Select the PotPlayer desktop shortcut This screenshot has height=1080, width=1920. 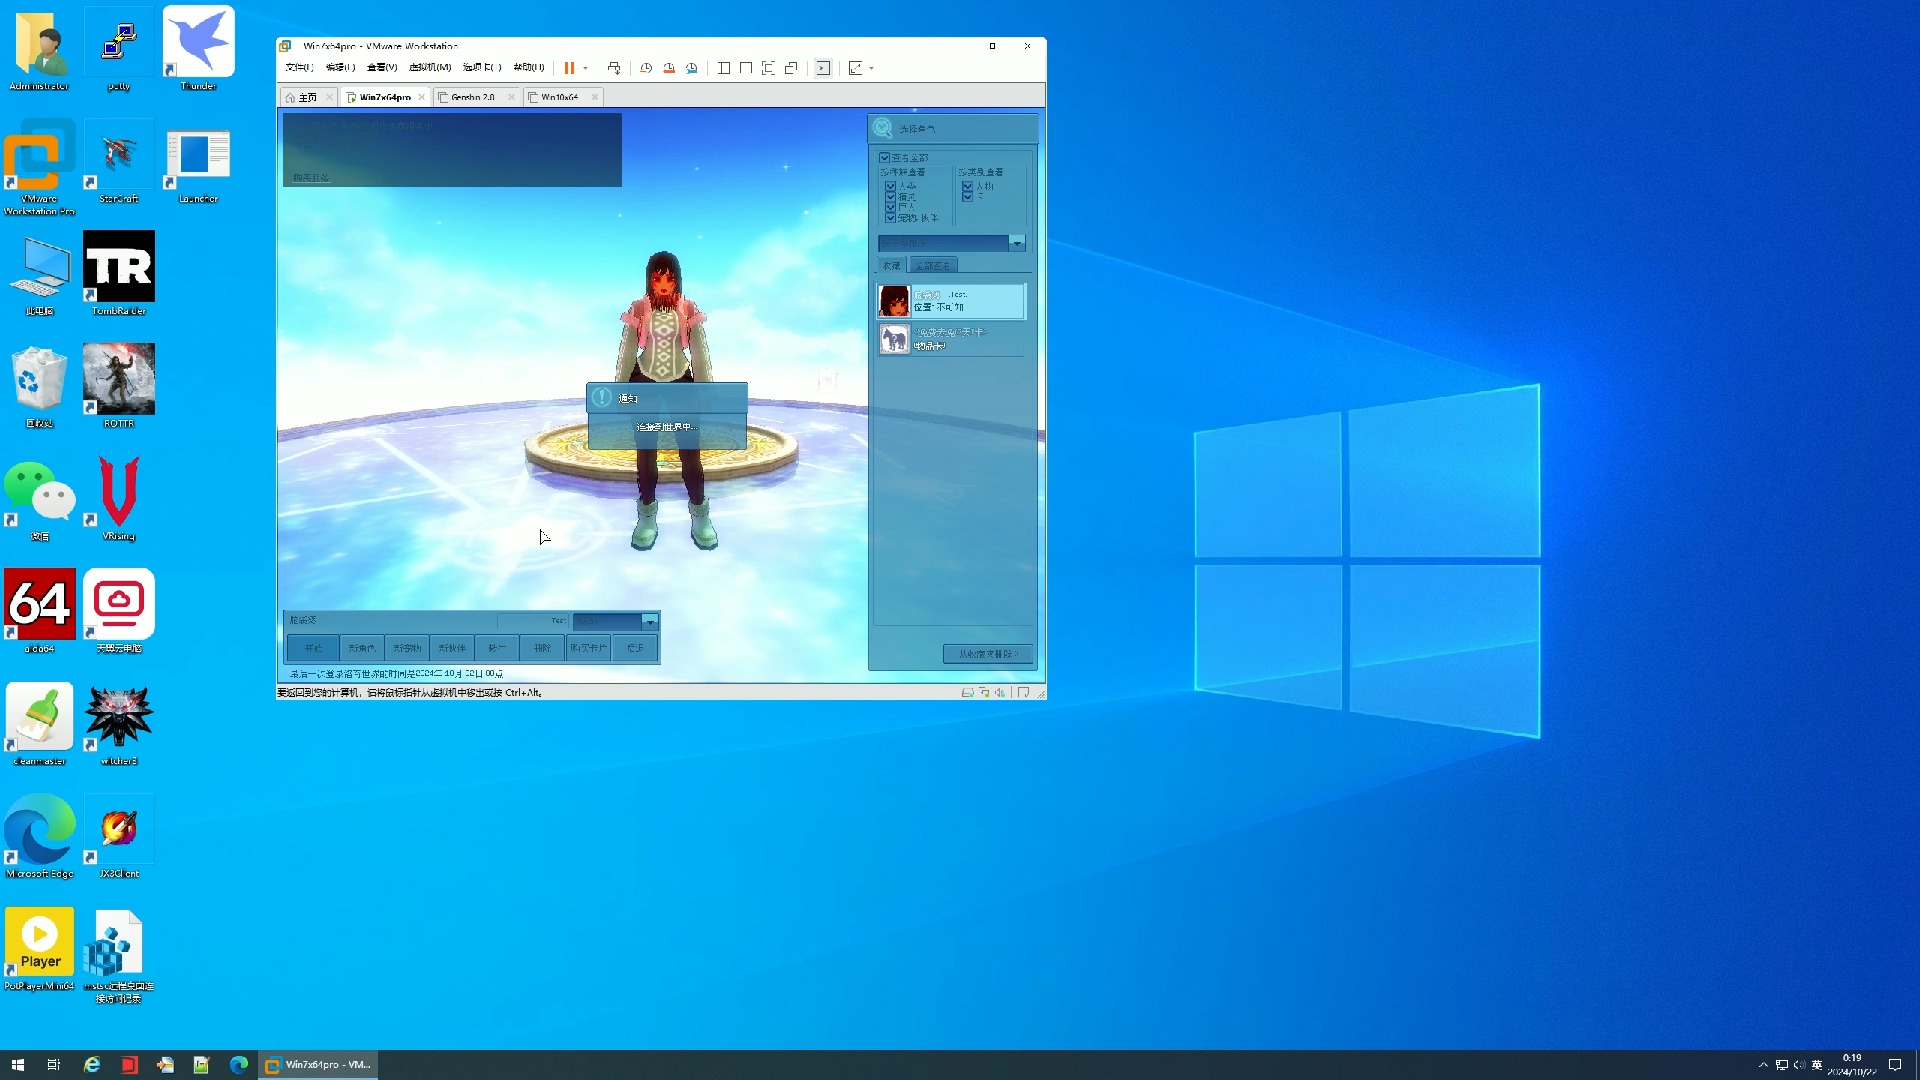[39, 948]
